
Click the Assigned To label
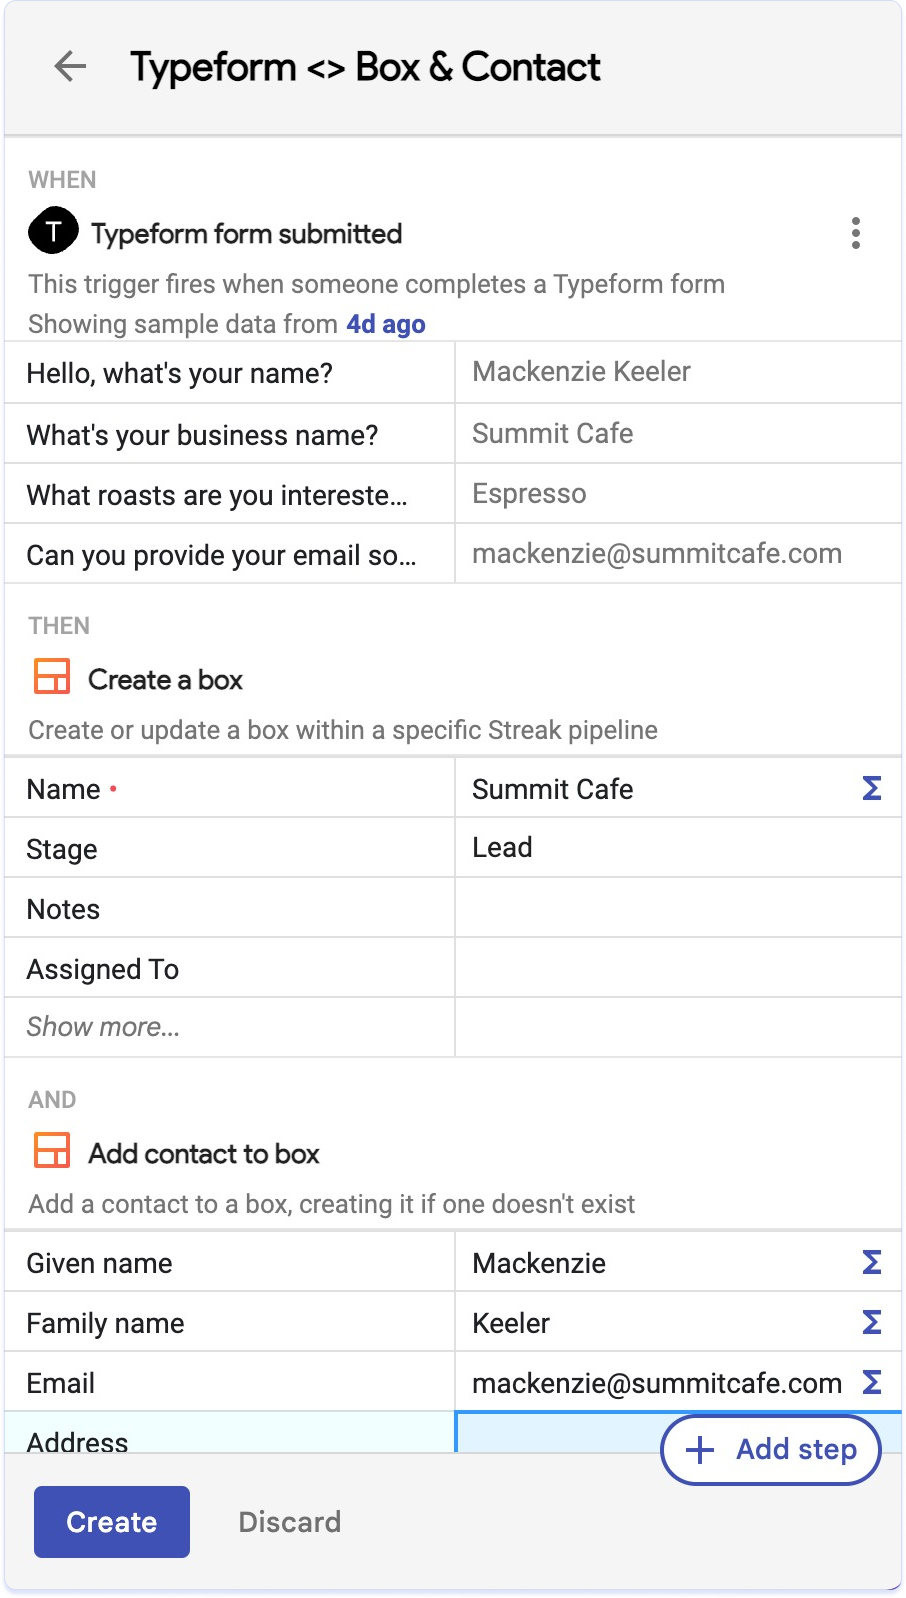[103, 969]
